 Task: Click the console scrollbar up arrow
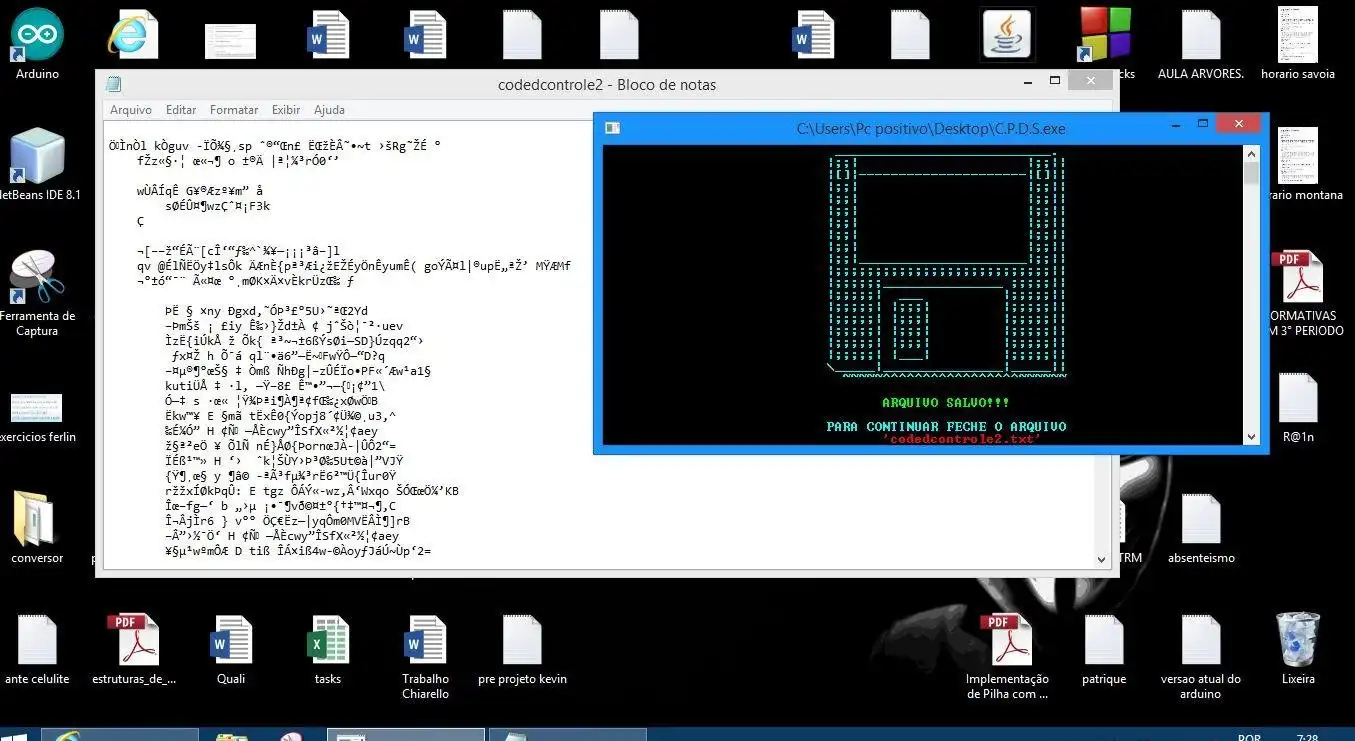point(1251,152)
